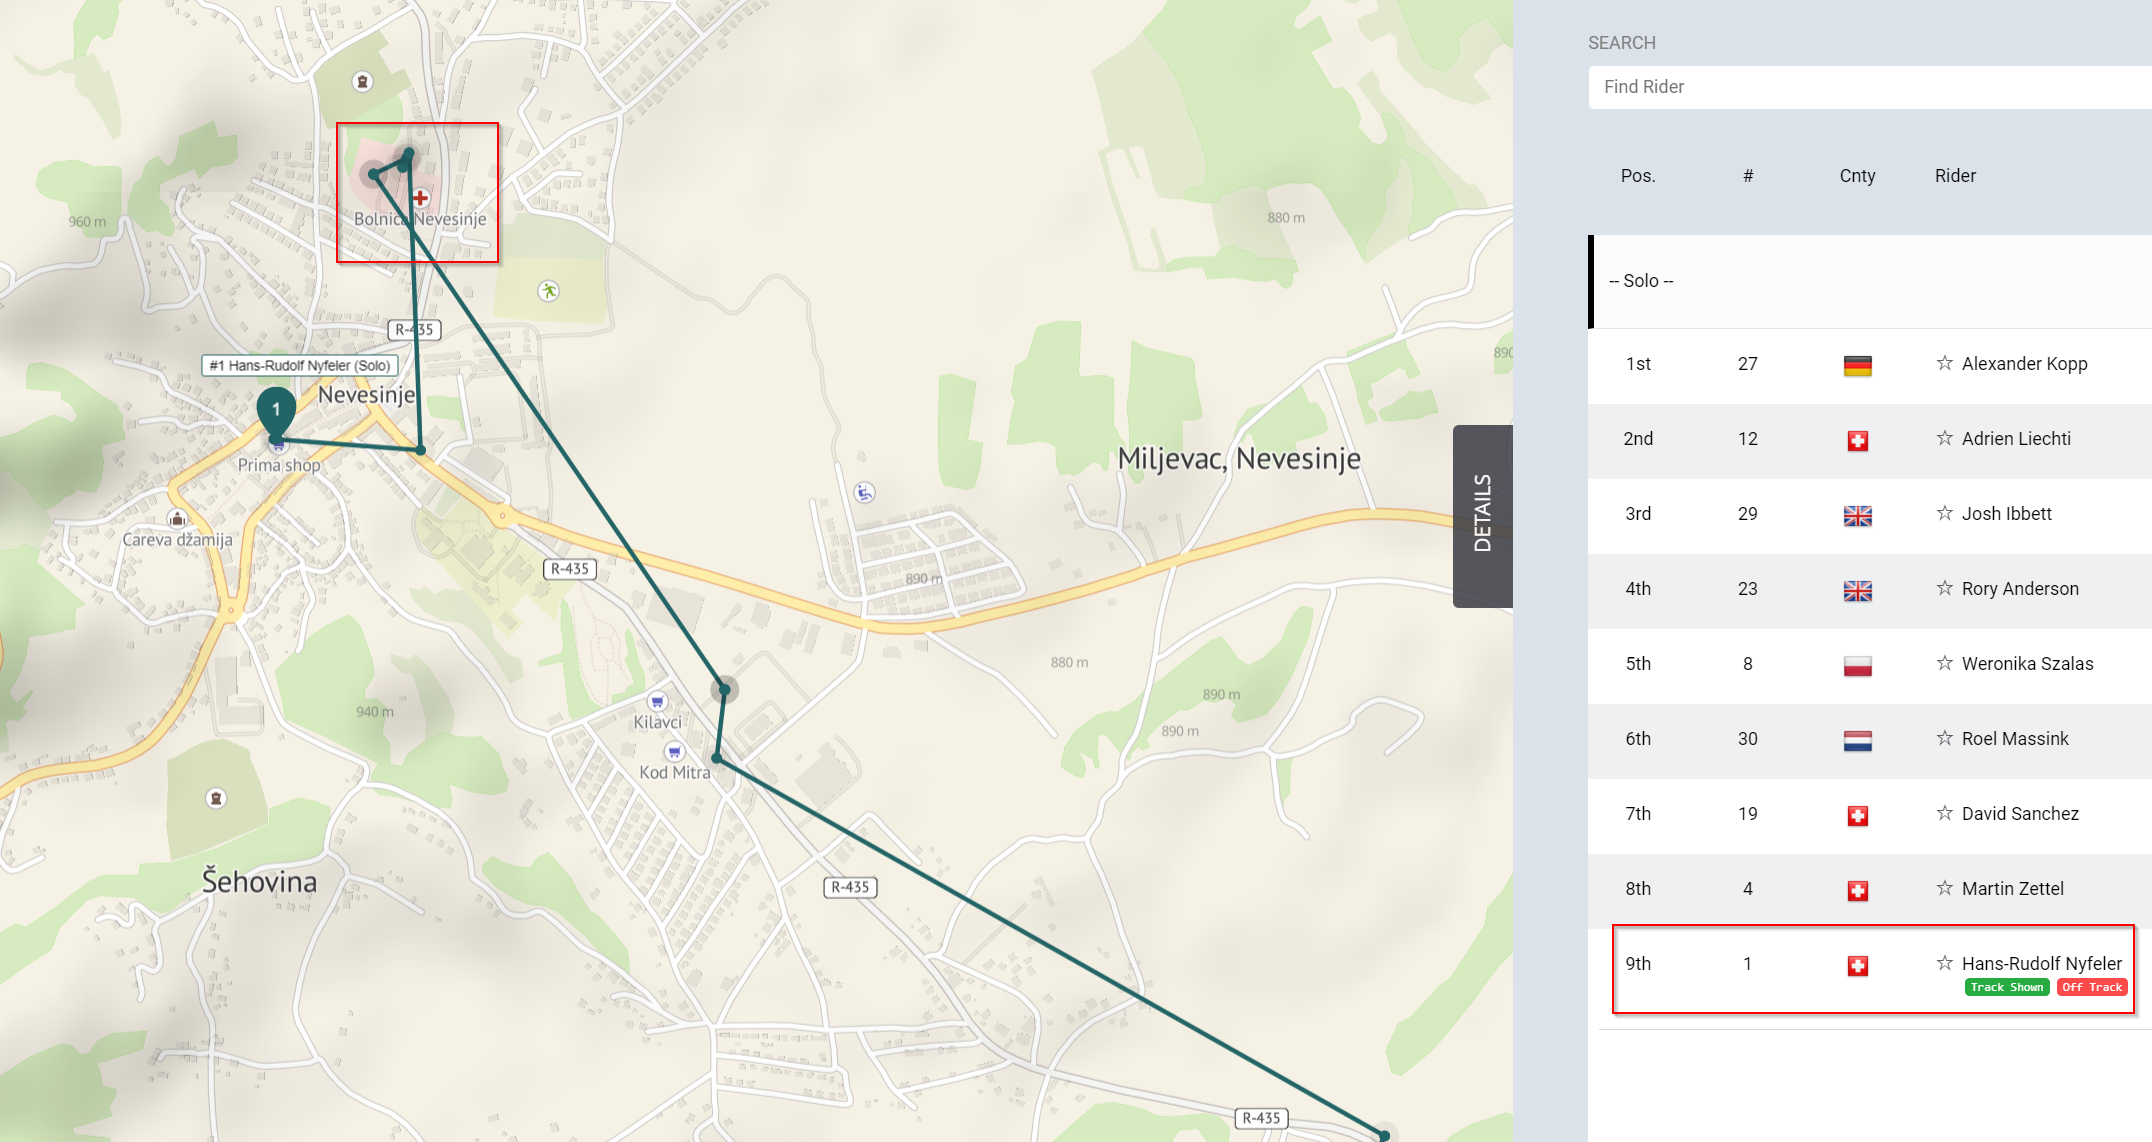Click the hospital cross icon on map
This screenshot has width=2152, height=1142.
pos(420,198)
